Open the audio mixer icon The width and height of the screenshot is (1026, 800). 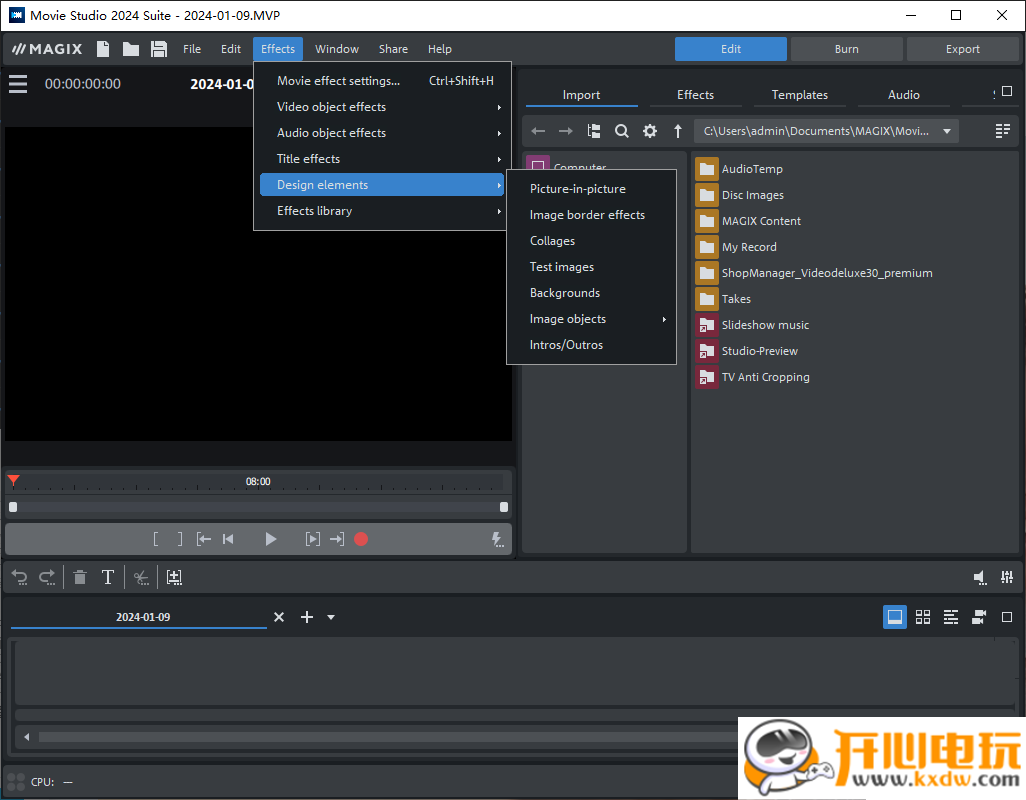(x=1007, y=577)
